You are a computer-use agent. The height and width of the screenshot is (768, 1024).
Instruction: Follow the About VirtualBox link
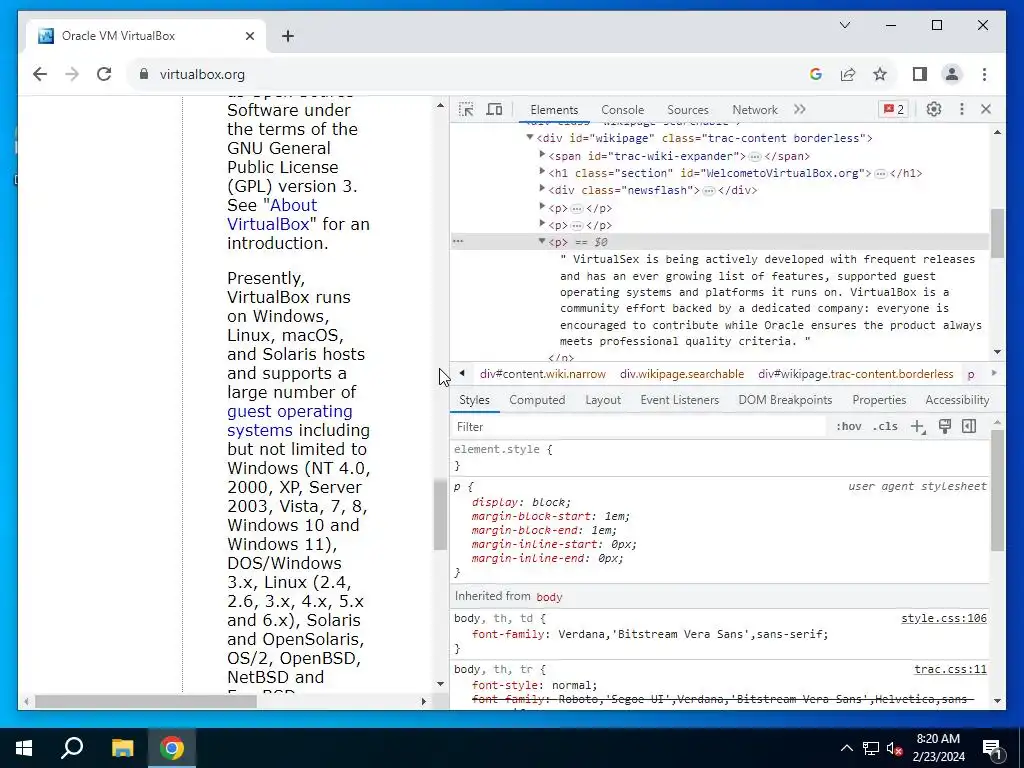(272, 214)
